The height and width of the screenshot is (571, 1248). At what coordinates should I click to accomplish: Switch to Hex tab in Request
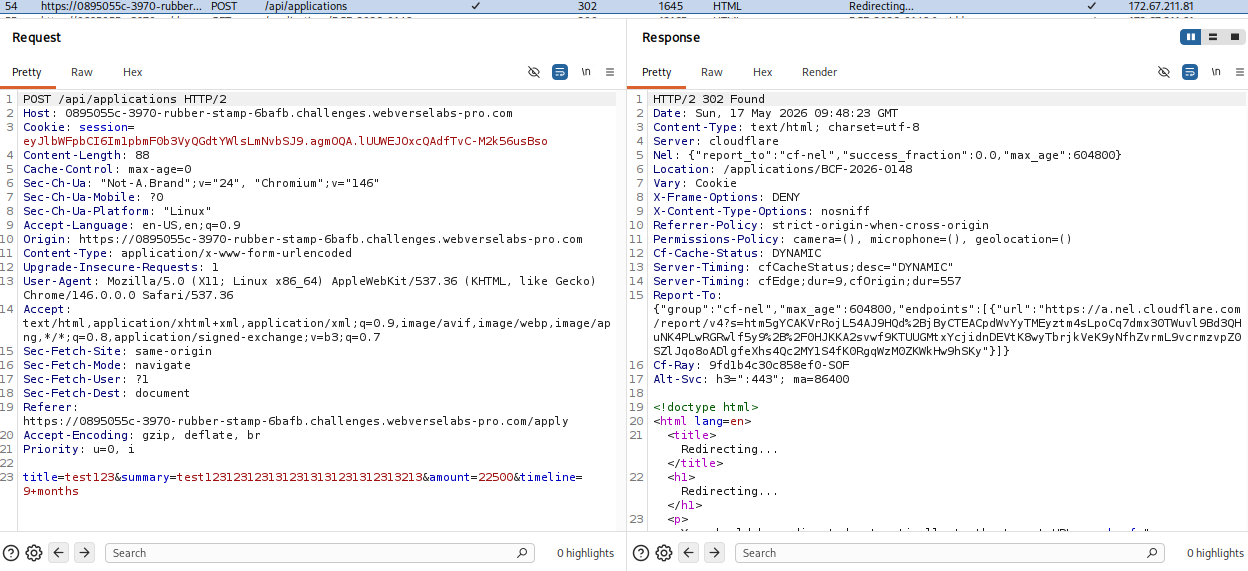133,72
